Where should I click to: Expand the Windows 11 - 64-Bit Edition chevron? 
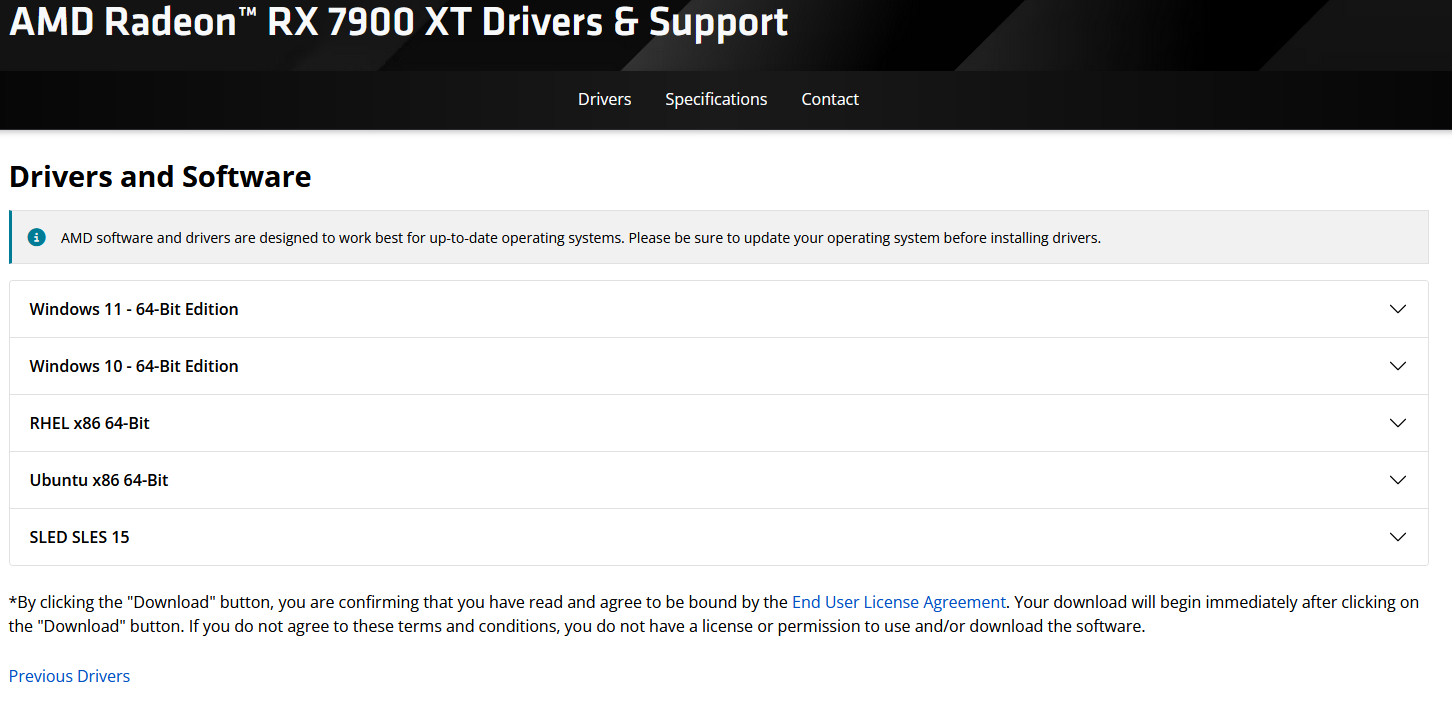pos(1398,309)
